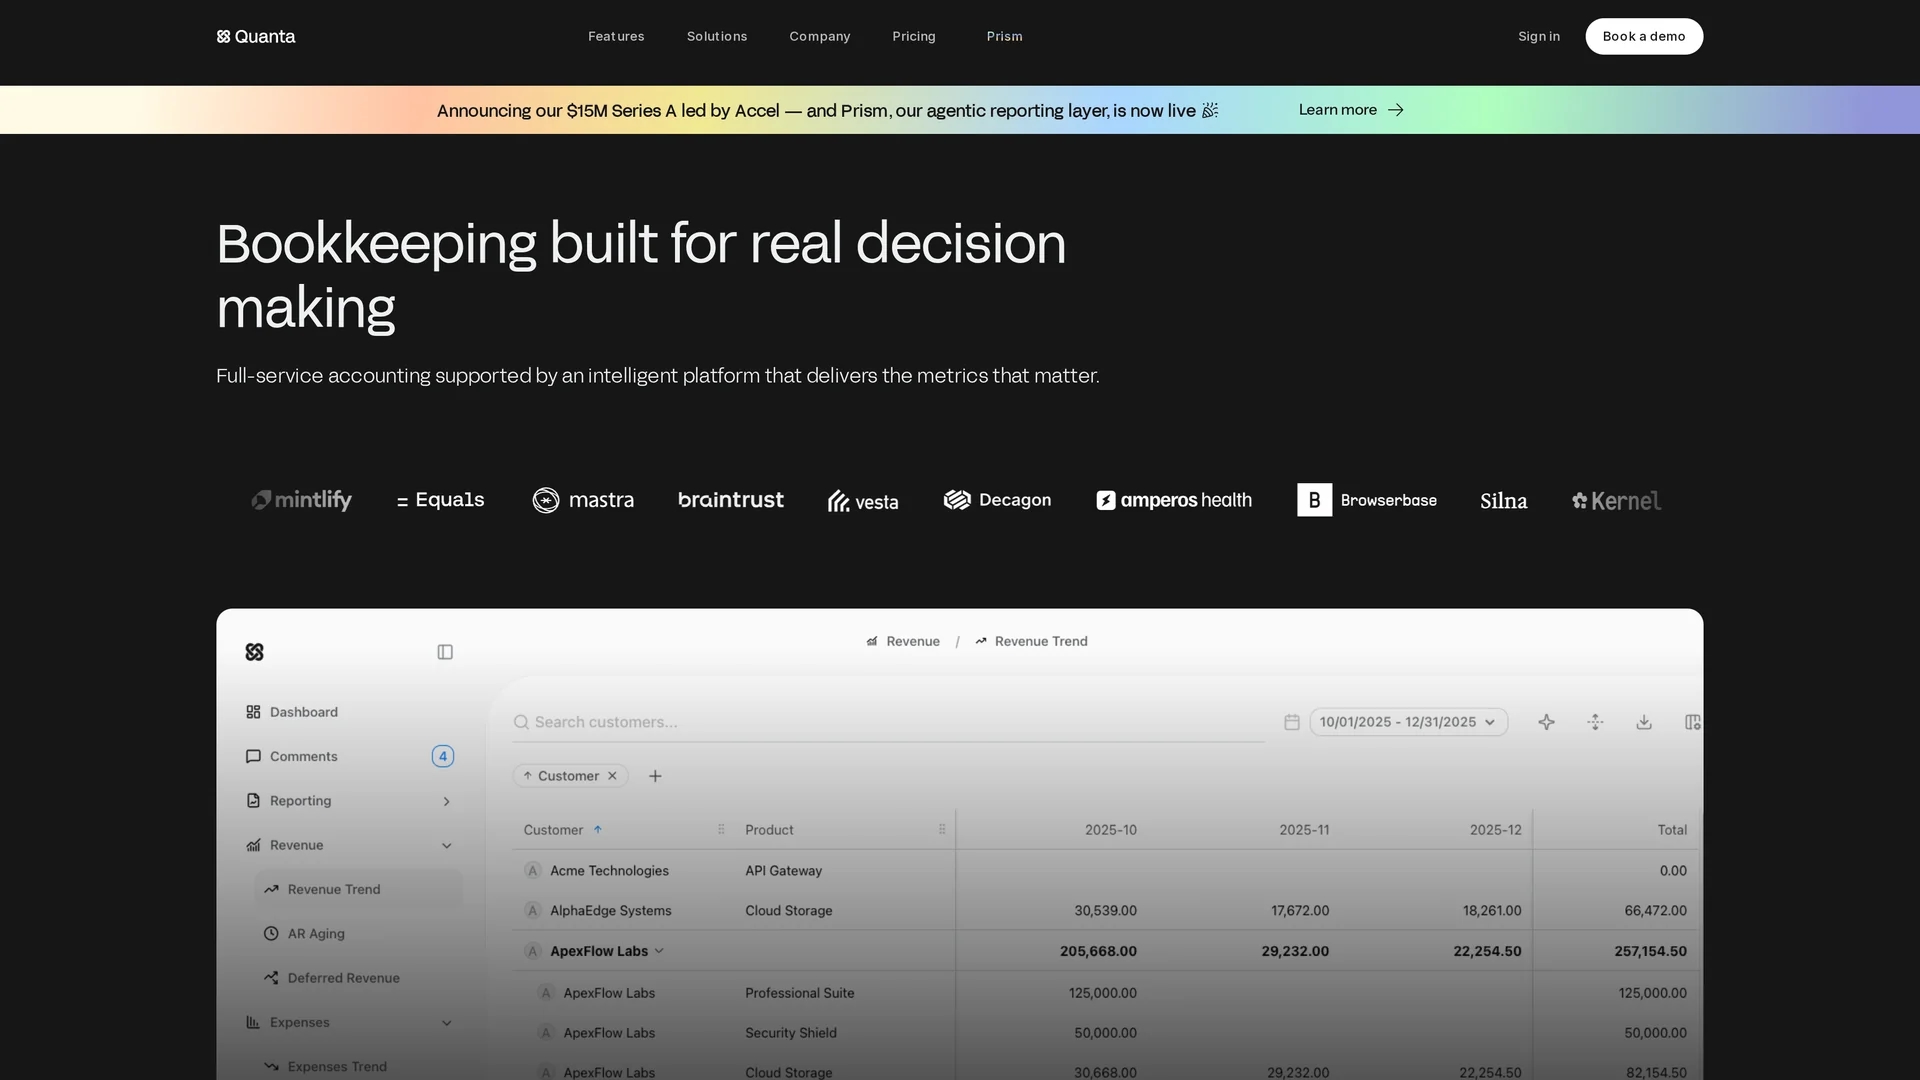The width and height of the screenshot is (1920, 1080).
Task: Click the Book a demo button
Action: click(x=1644, y=36)
